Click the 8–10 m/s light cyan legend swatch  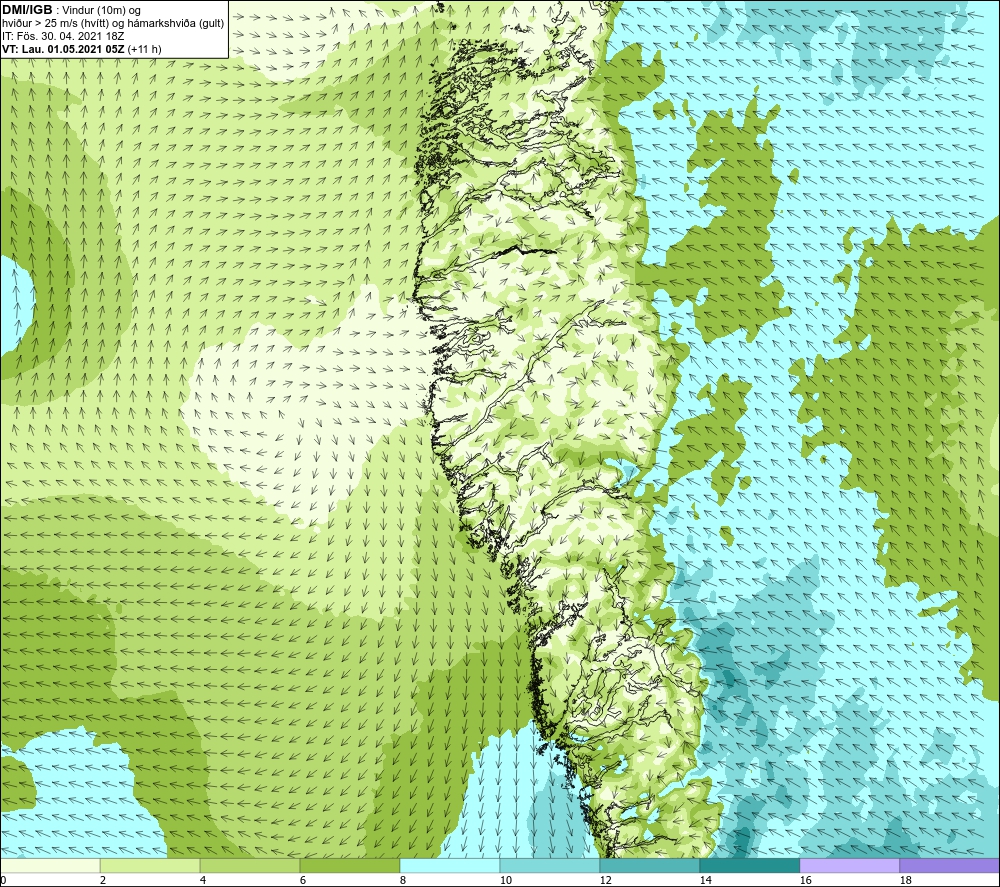[450, 866]
